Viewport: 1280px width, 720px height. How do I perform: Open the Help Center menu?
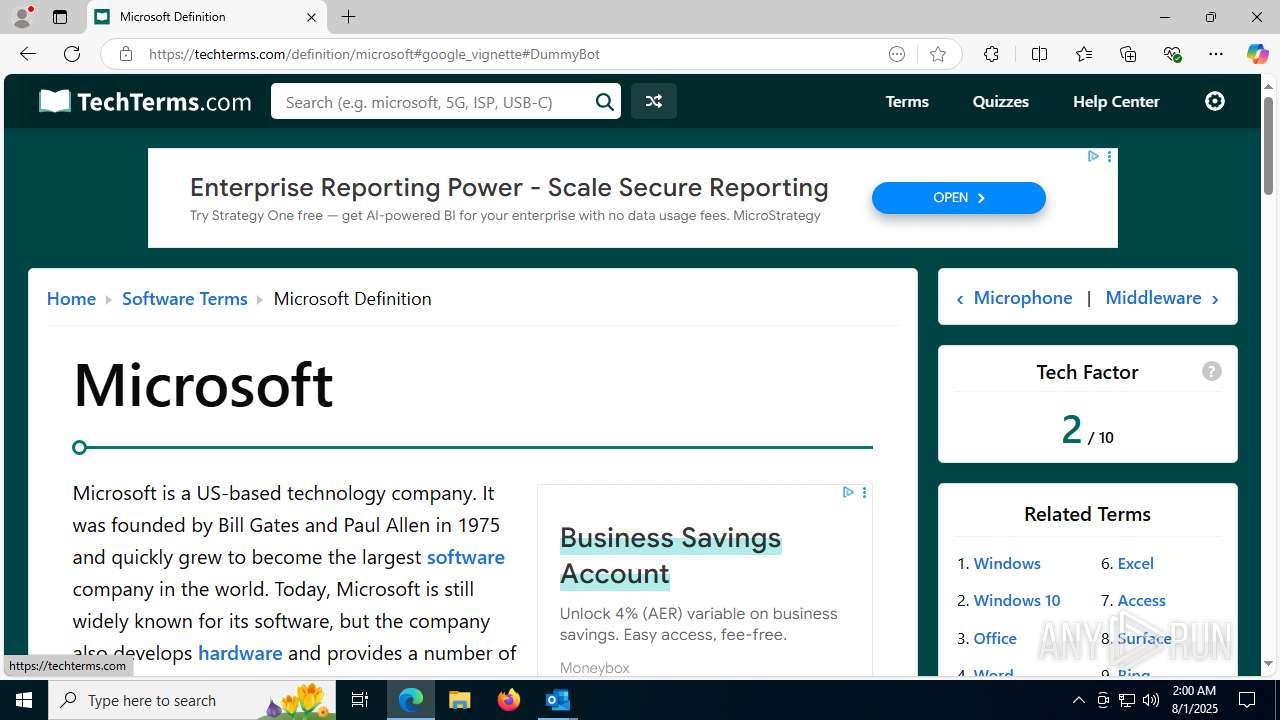coord(1116,101)
